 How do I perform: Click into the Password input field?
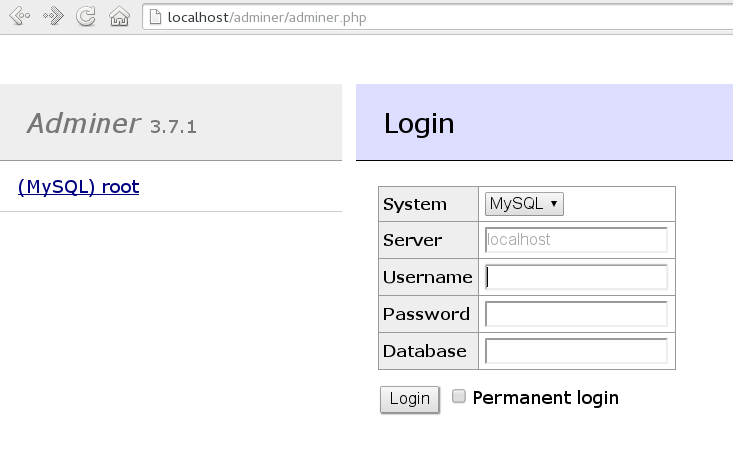576,314
